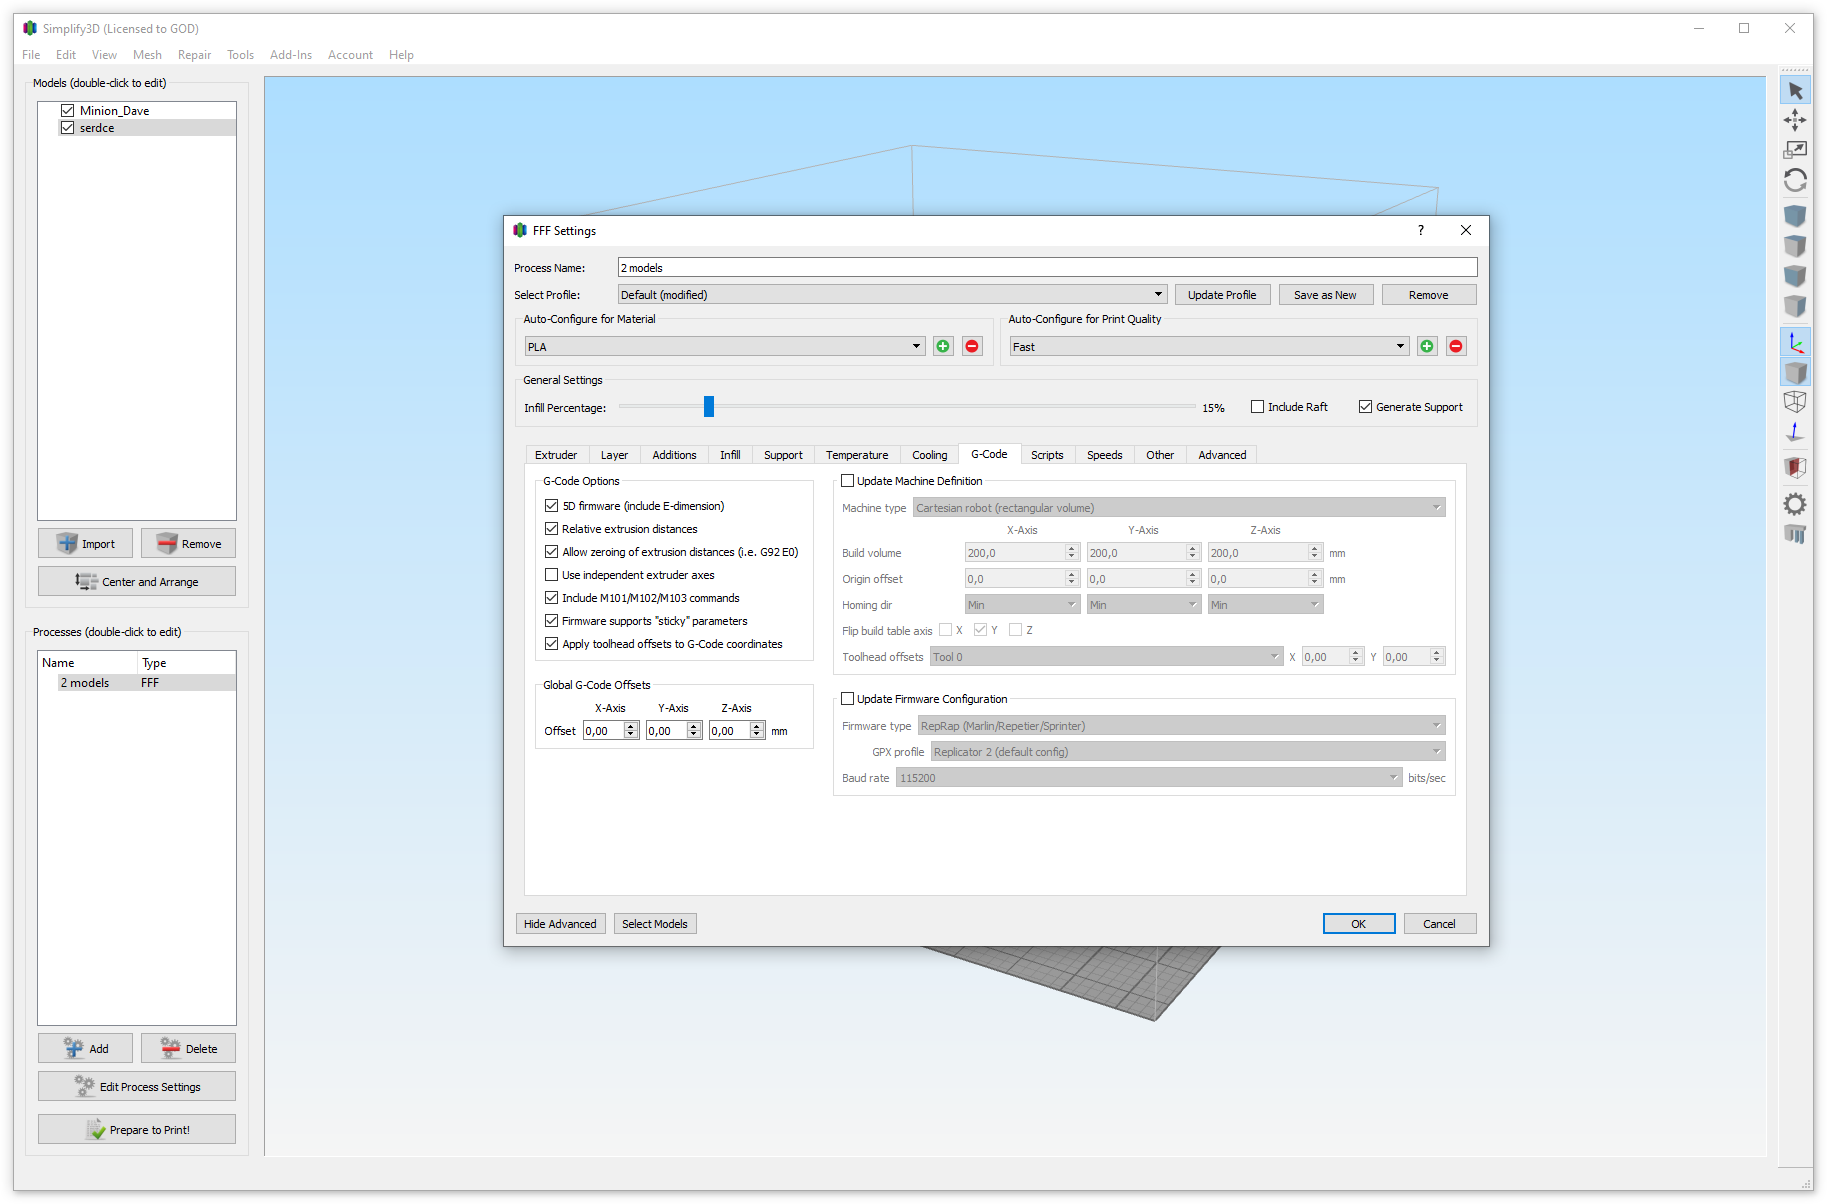The height and width of the screenshot is (1204, 1827).
Task: Increase the X-Axis G-Code offset
Action: pos(631,726)
